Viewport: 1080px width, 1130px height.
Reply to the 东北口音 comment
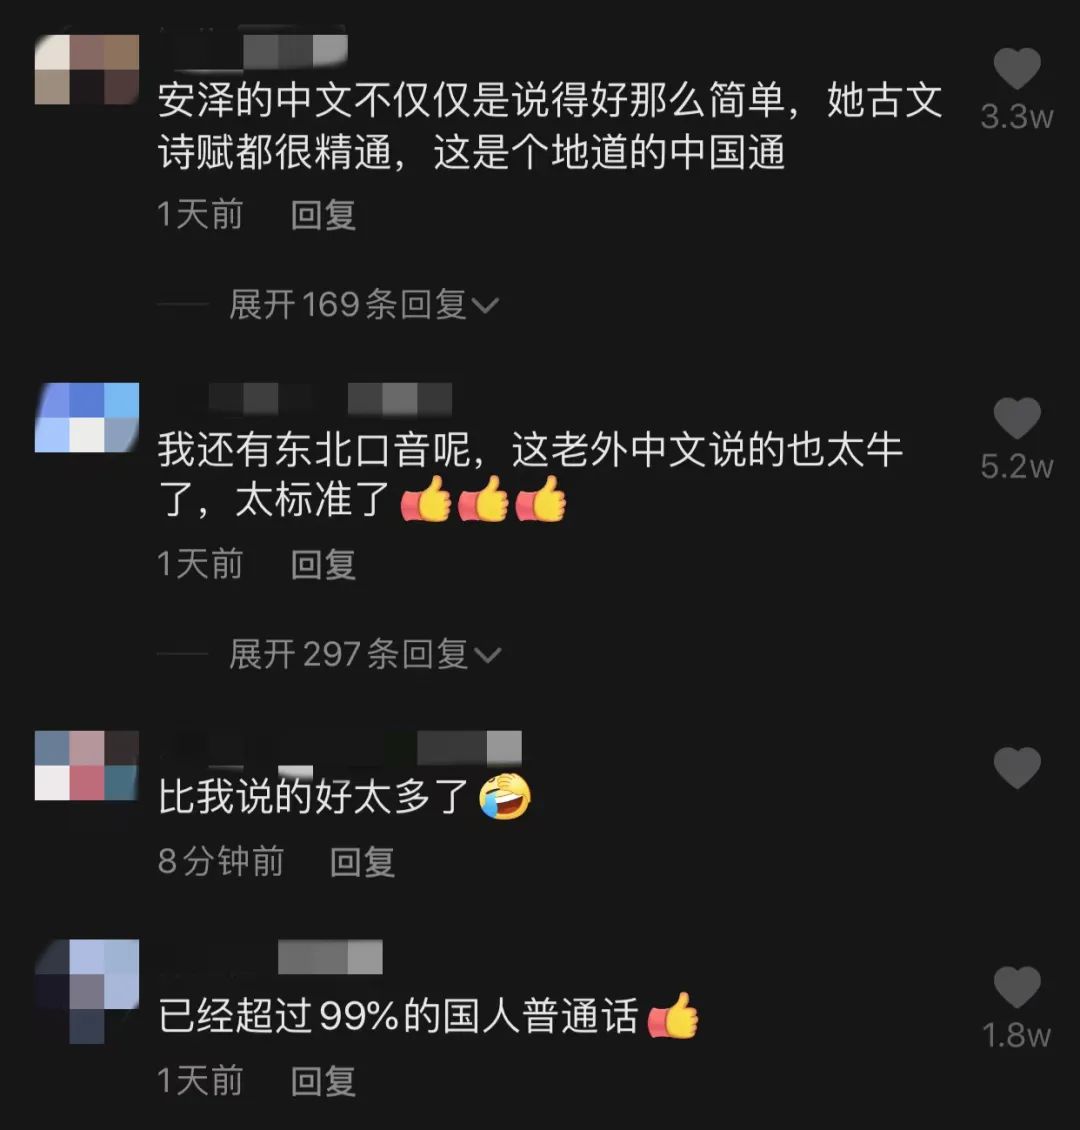323,564
